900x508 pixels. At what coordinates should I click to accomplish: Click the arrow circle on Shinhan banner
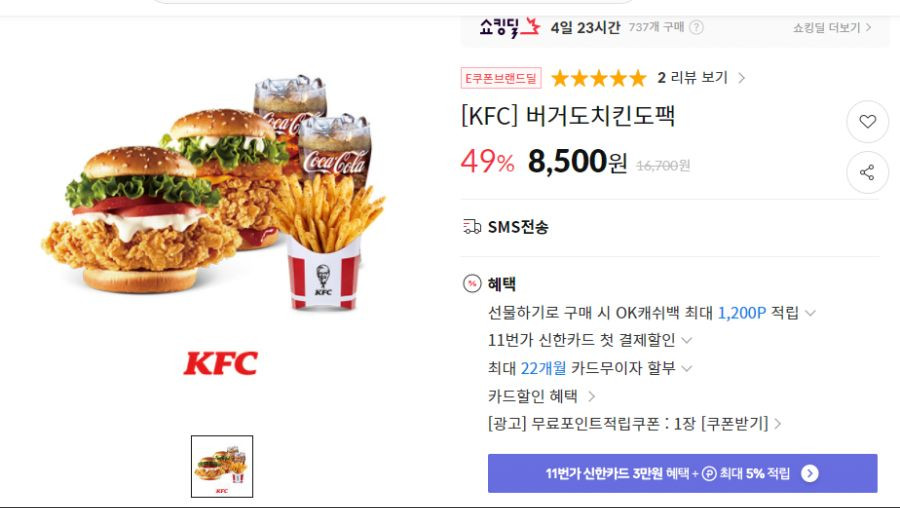click(809, 474)
